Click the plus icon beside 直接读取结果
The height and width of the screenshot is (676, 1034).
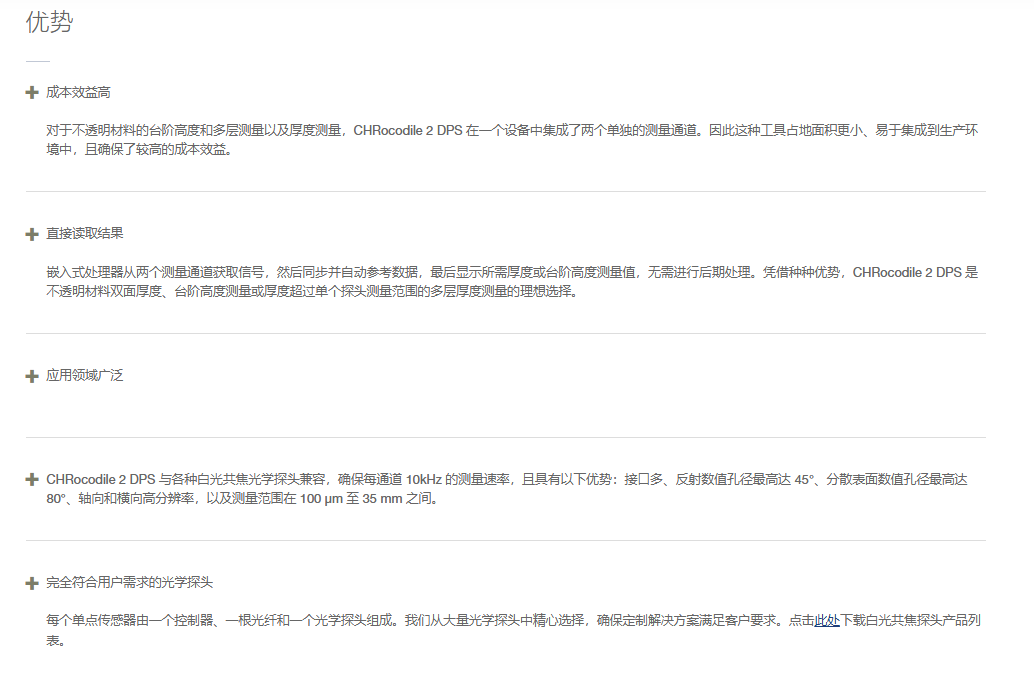tap(32, 234)
